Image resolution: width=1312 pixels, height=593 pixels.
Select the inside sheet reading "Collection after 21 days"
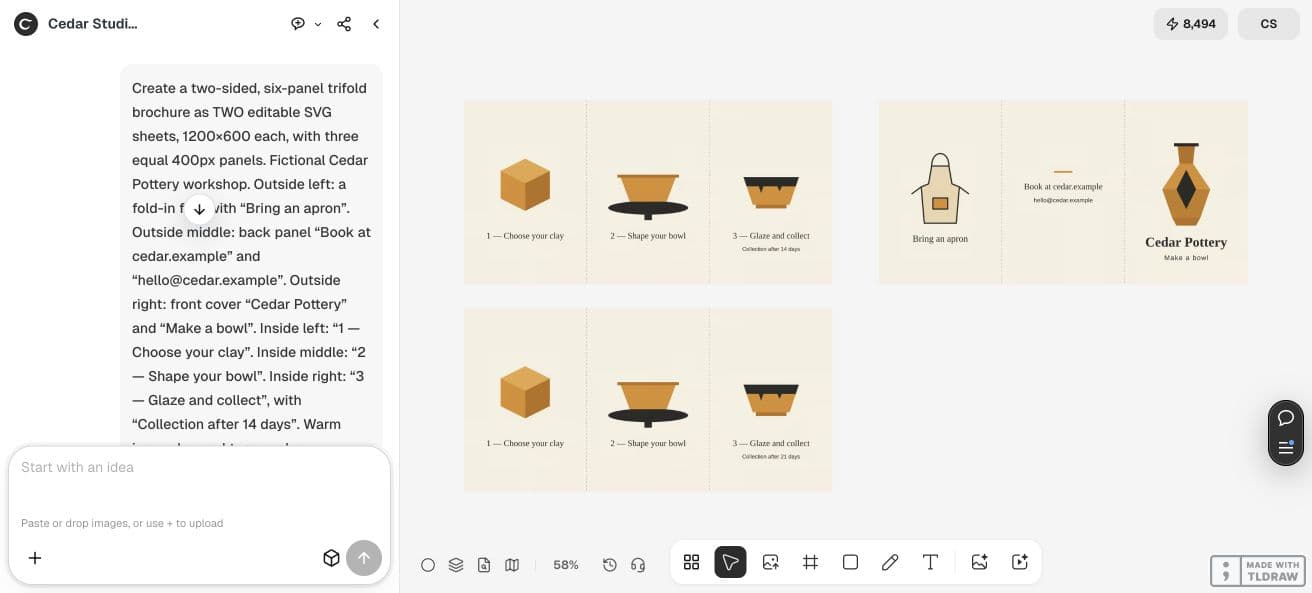click(x=648, y=399)
